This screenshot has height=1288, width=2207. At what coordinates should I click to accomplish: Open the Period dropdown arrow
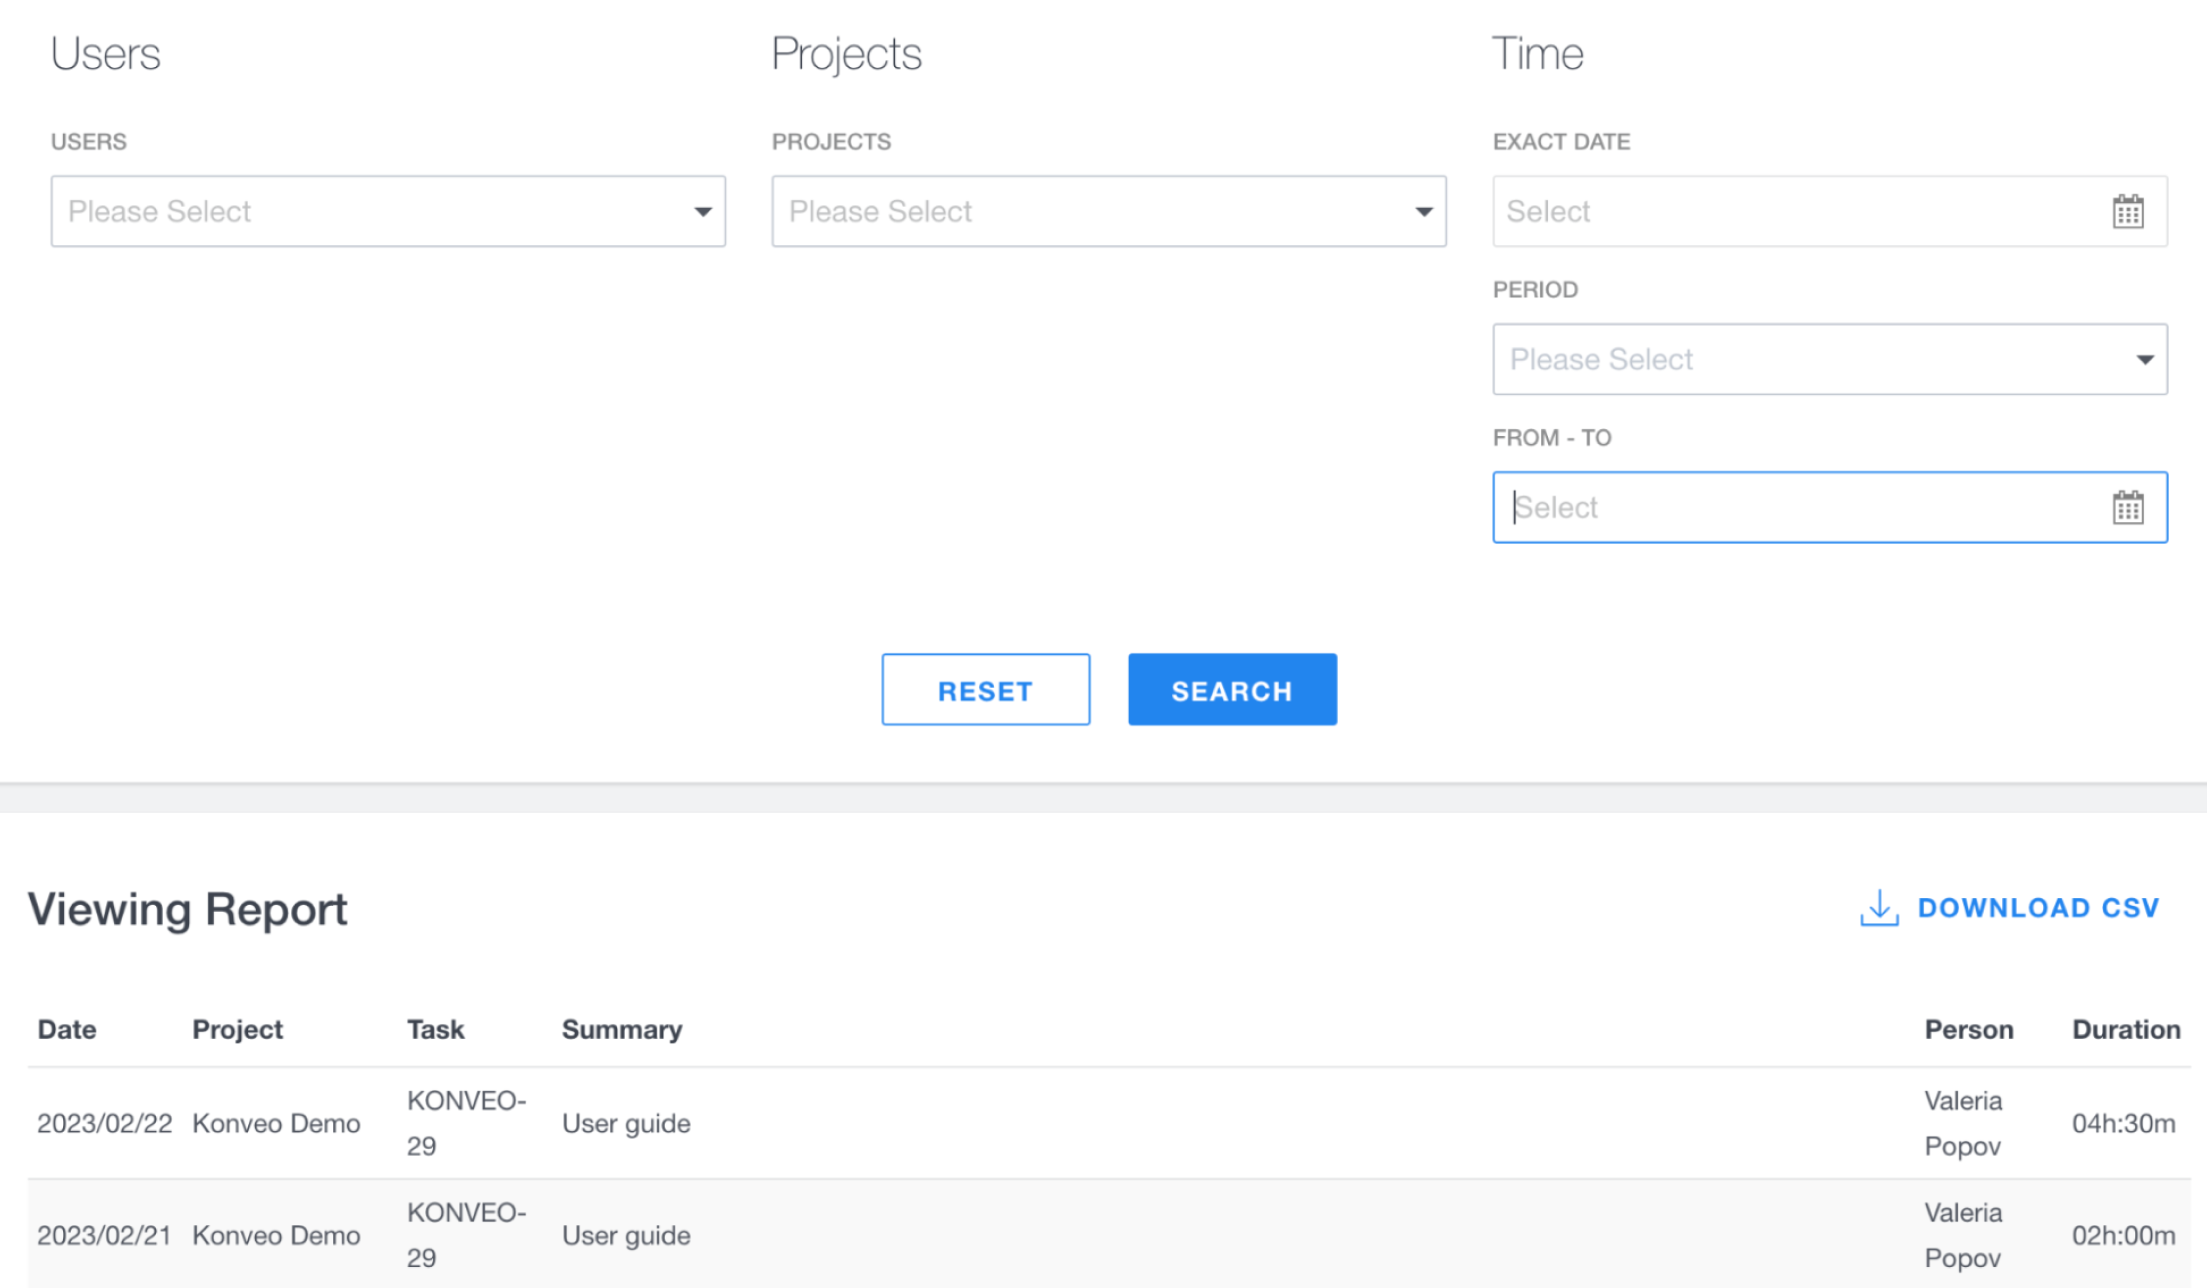click(2144, 360)
